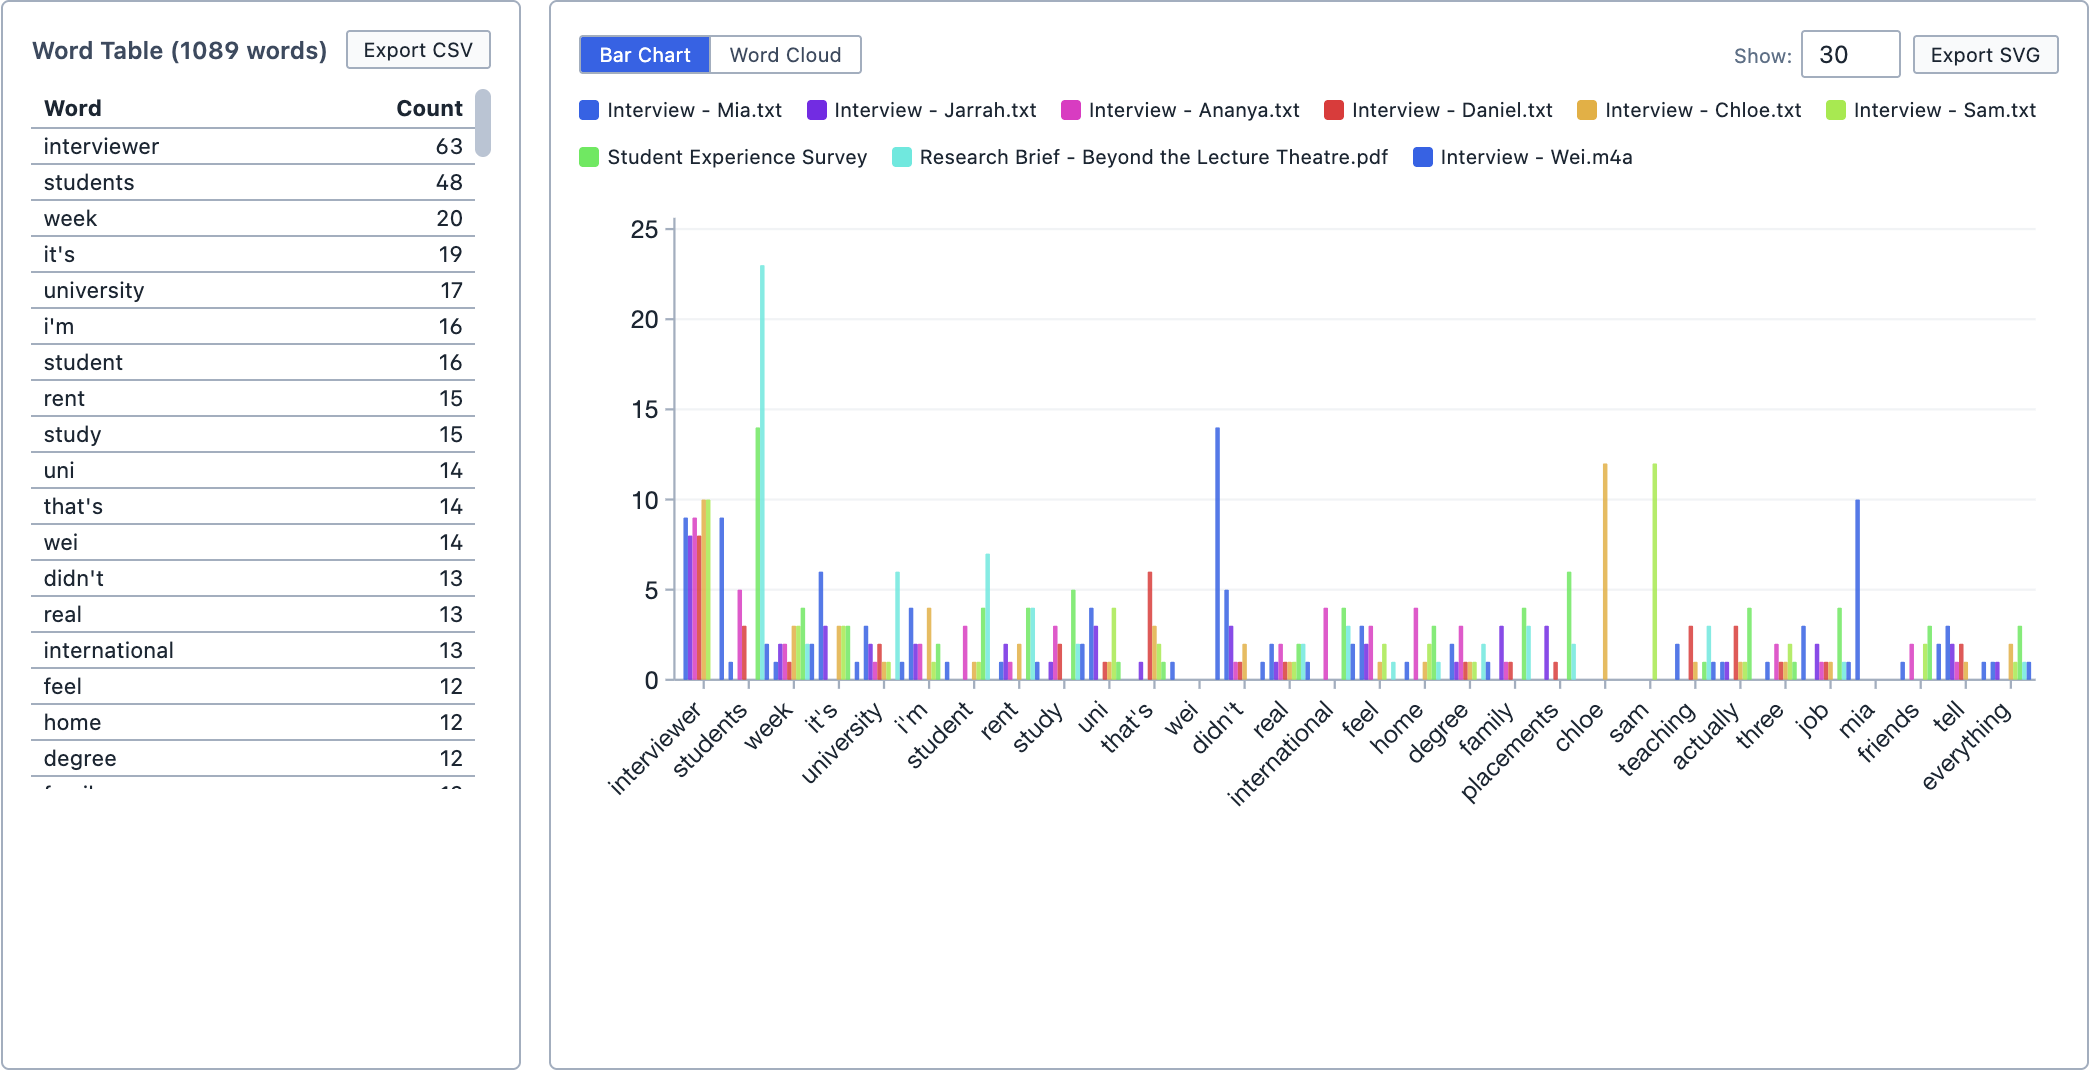
Task: Toggle the Interview - Daniel.txt legend swatch
Action: 1334,110
